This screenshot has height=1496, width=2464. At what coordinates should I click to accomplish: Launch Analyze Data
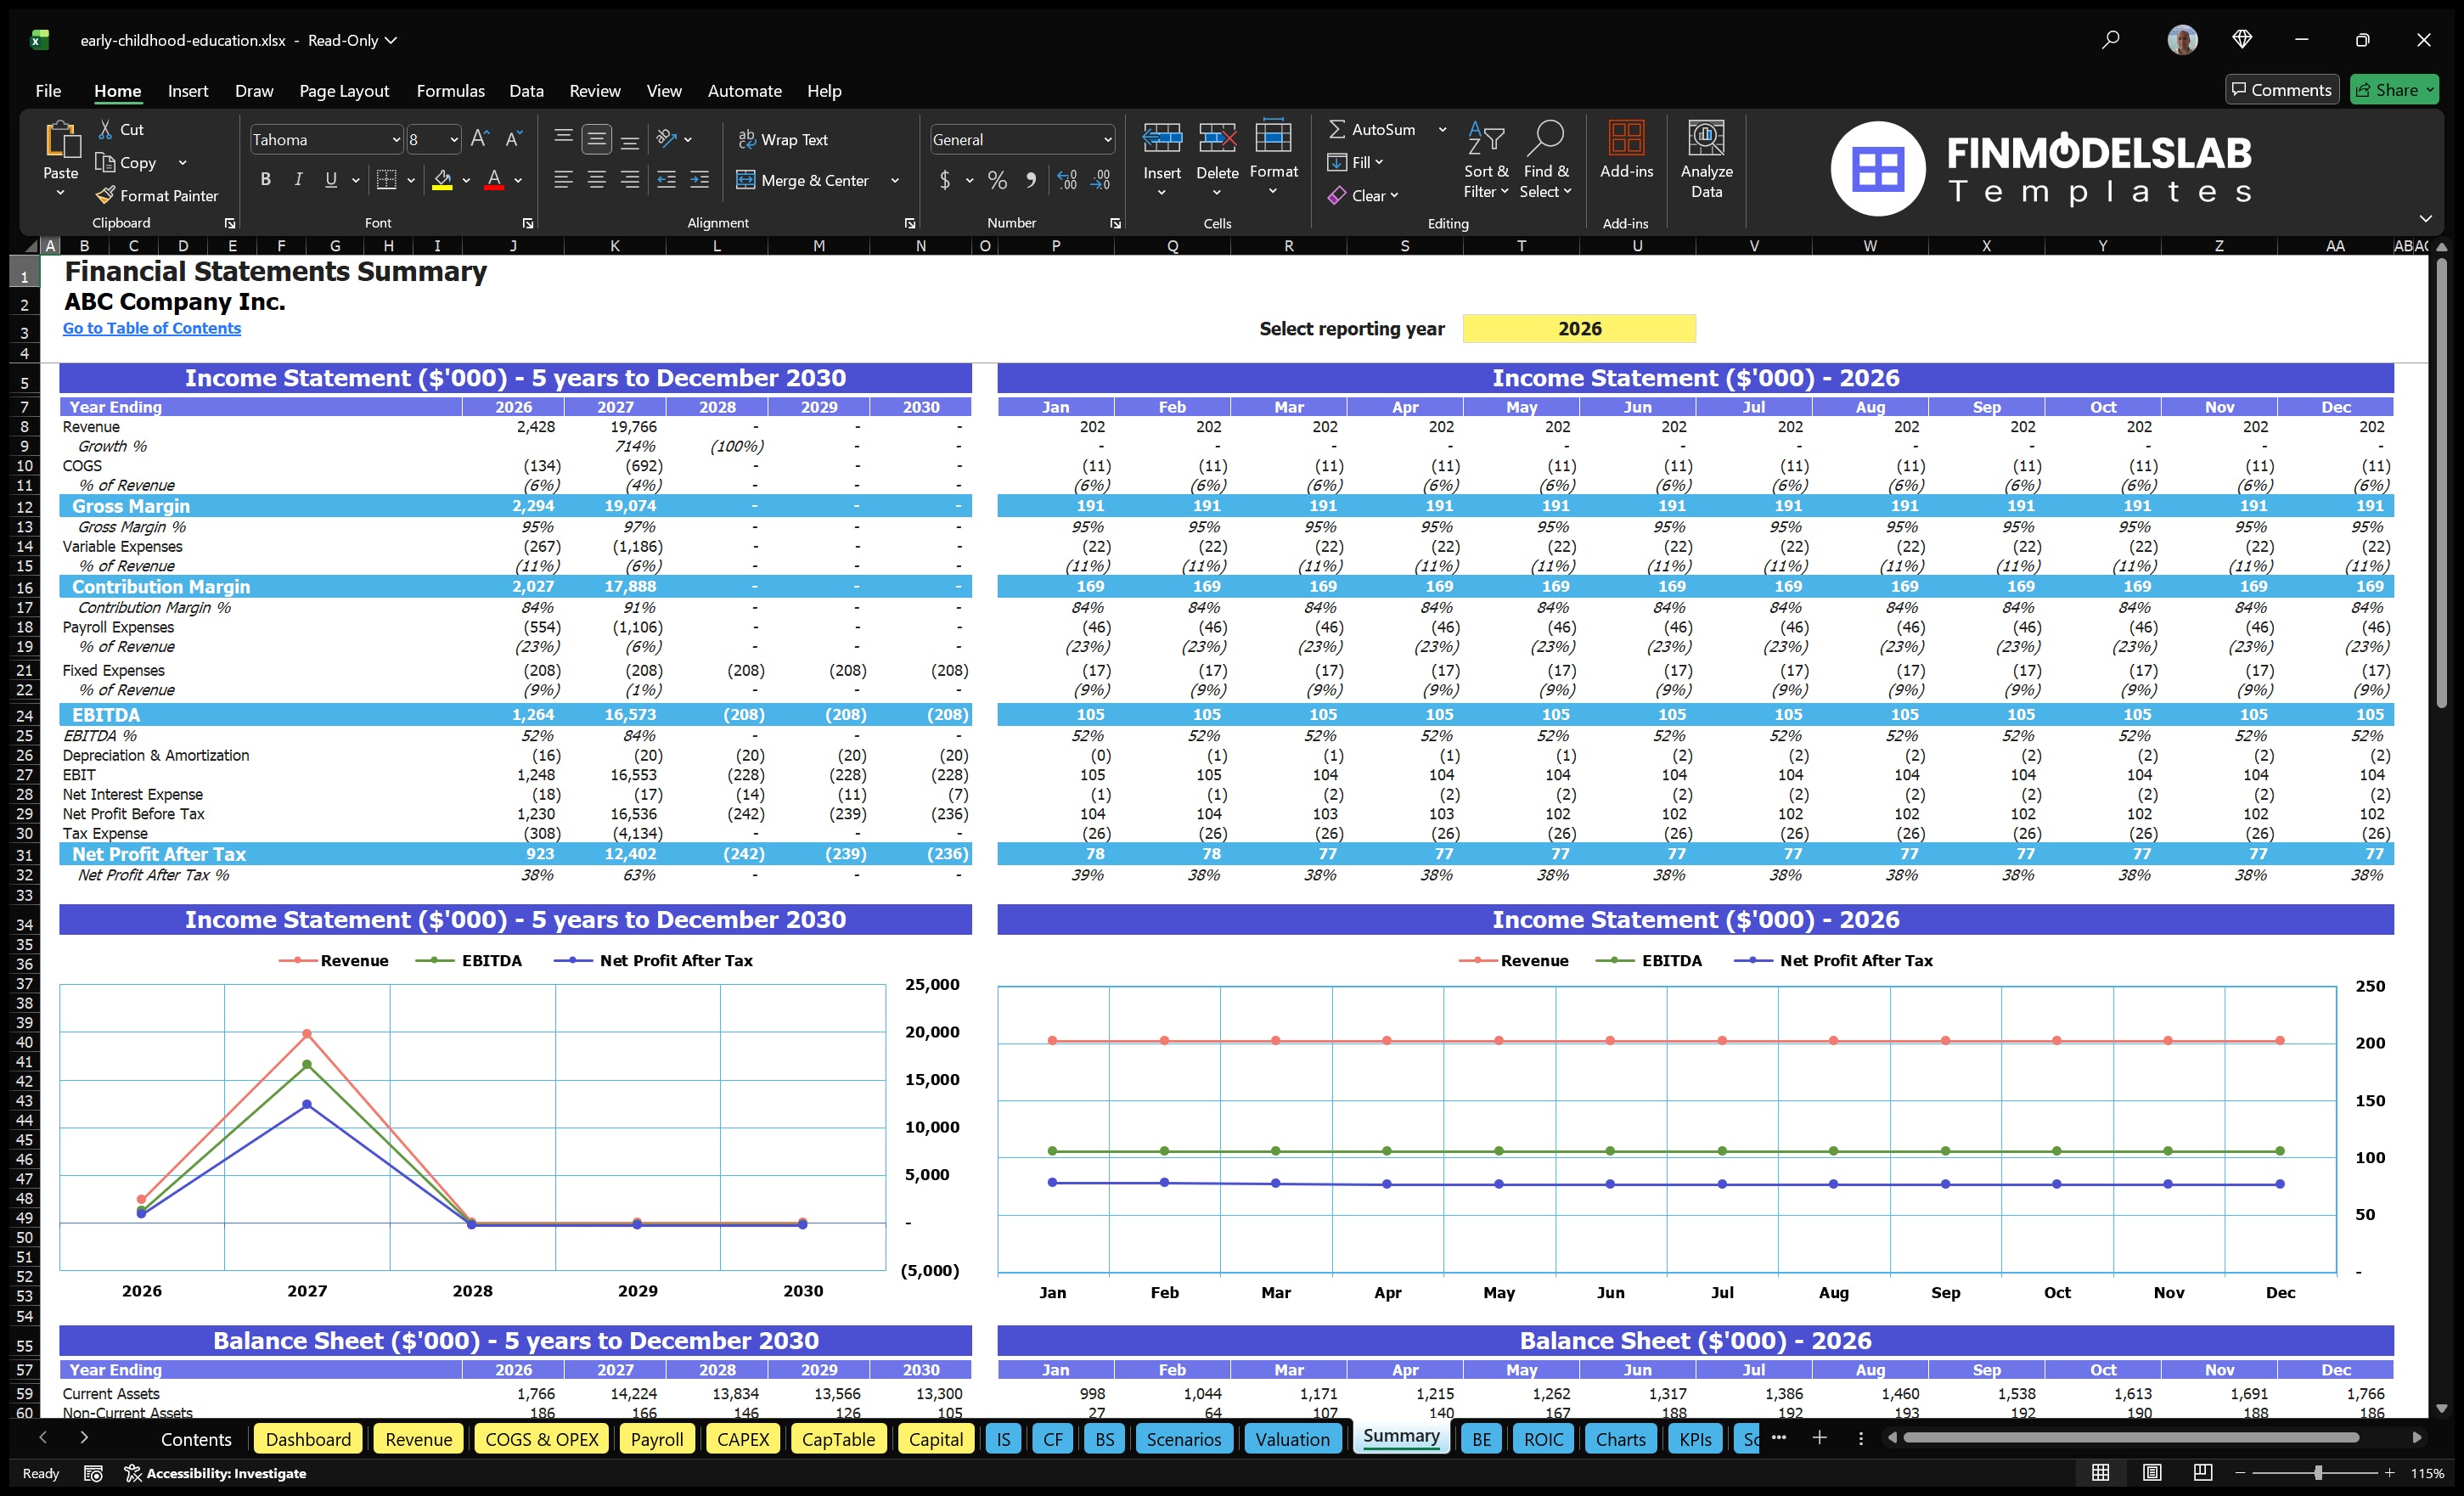(x=1707, y=160)
